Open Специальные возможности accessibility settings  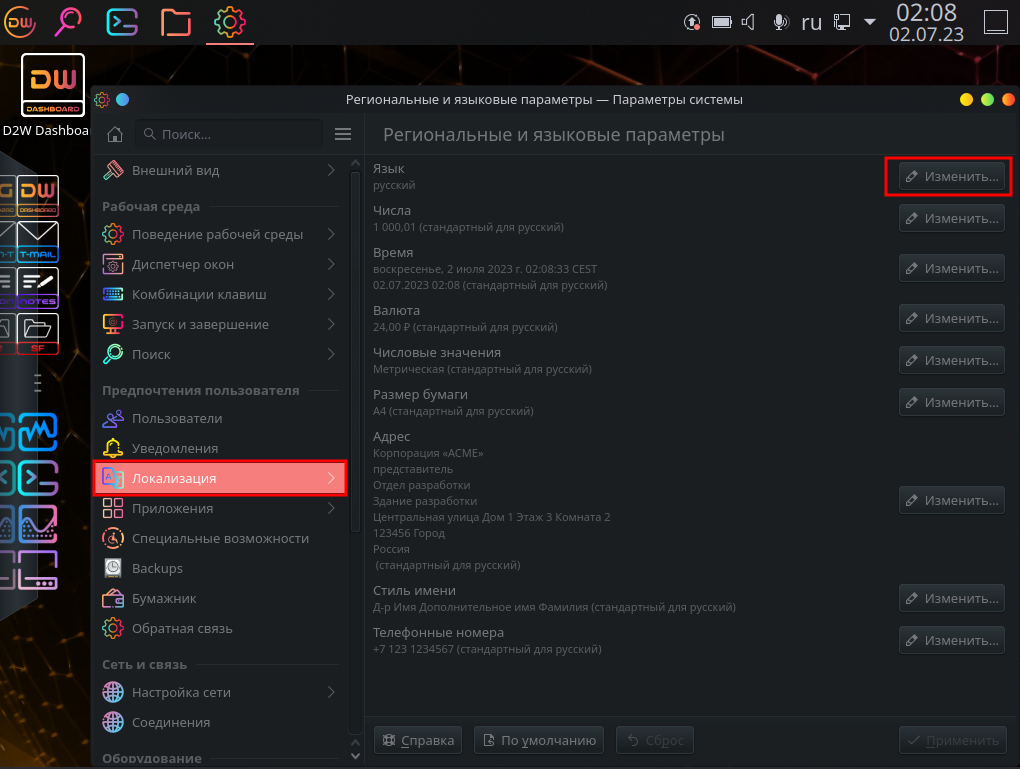tap(220, 538)
